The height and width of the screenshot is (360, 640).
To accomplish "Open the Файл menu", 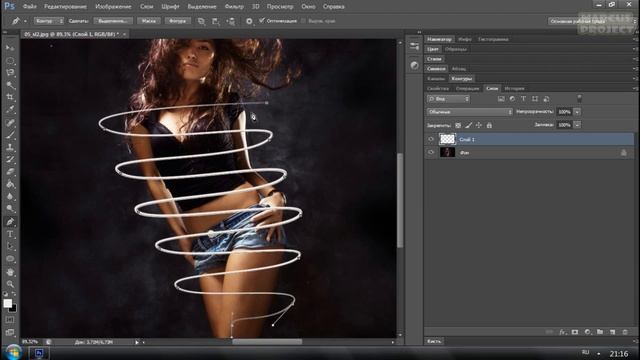I will pos(29,7).
